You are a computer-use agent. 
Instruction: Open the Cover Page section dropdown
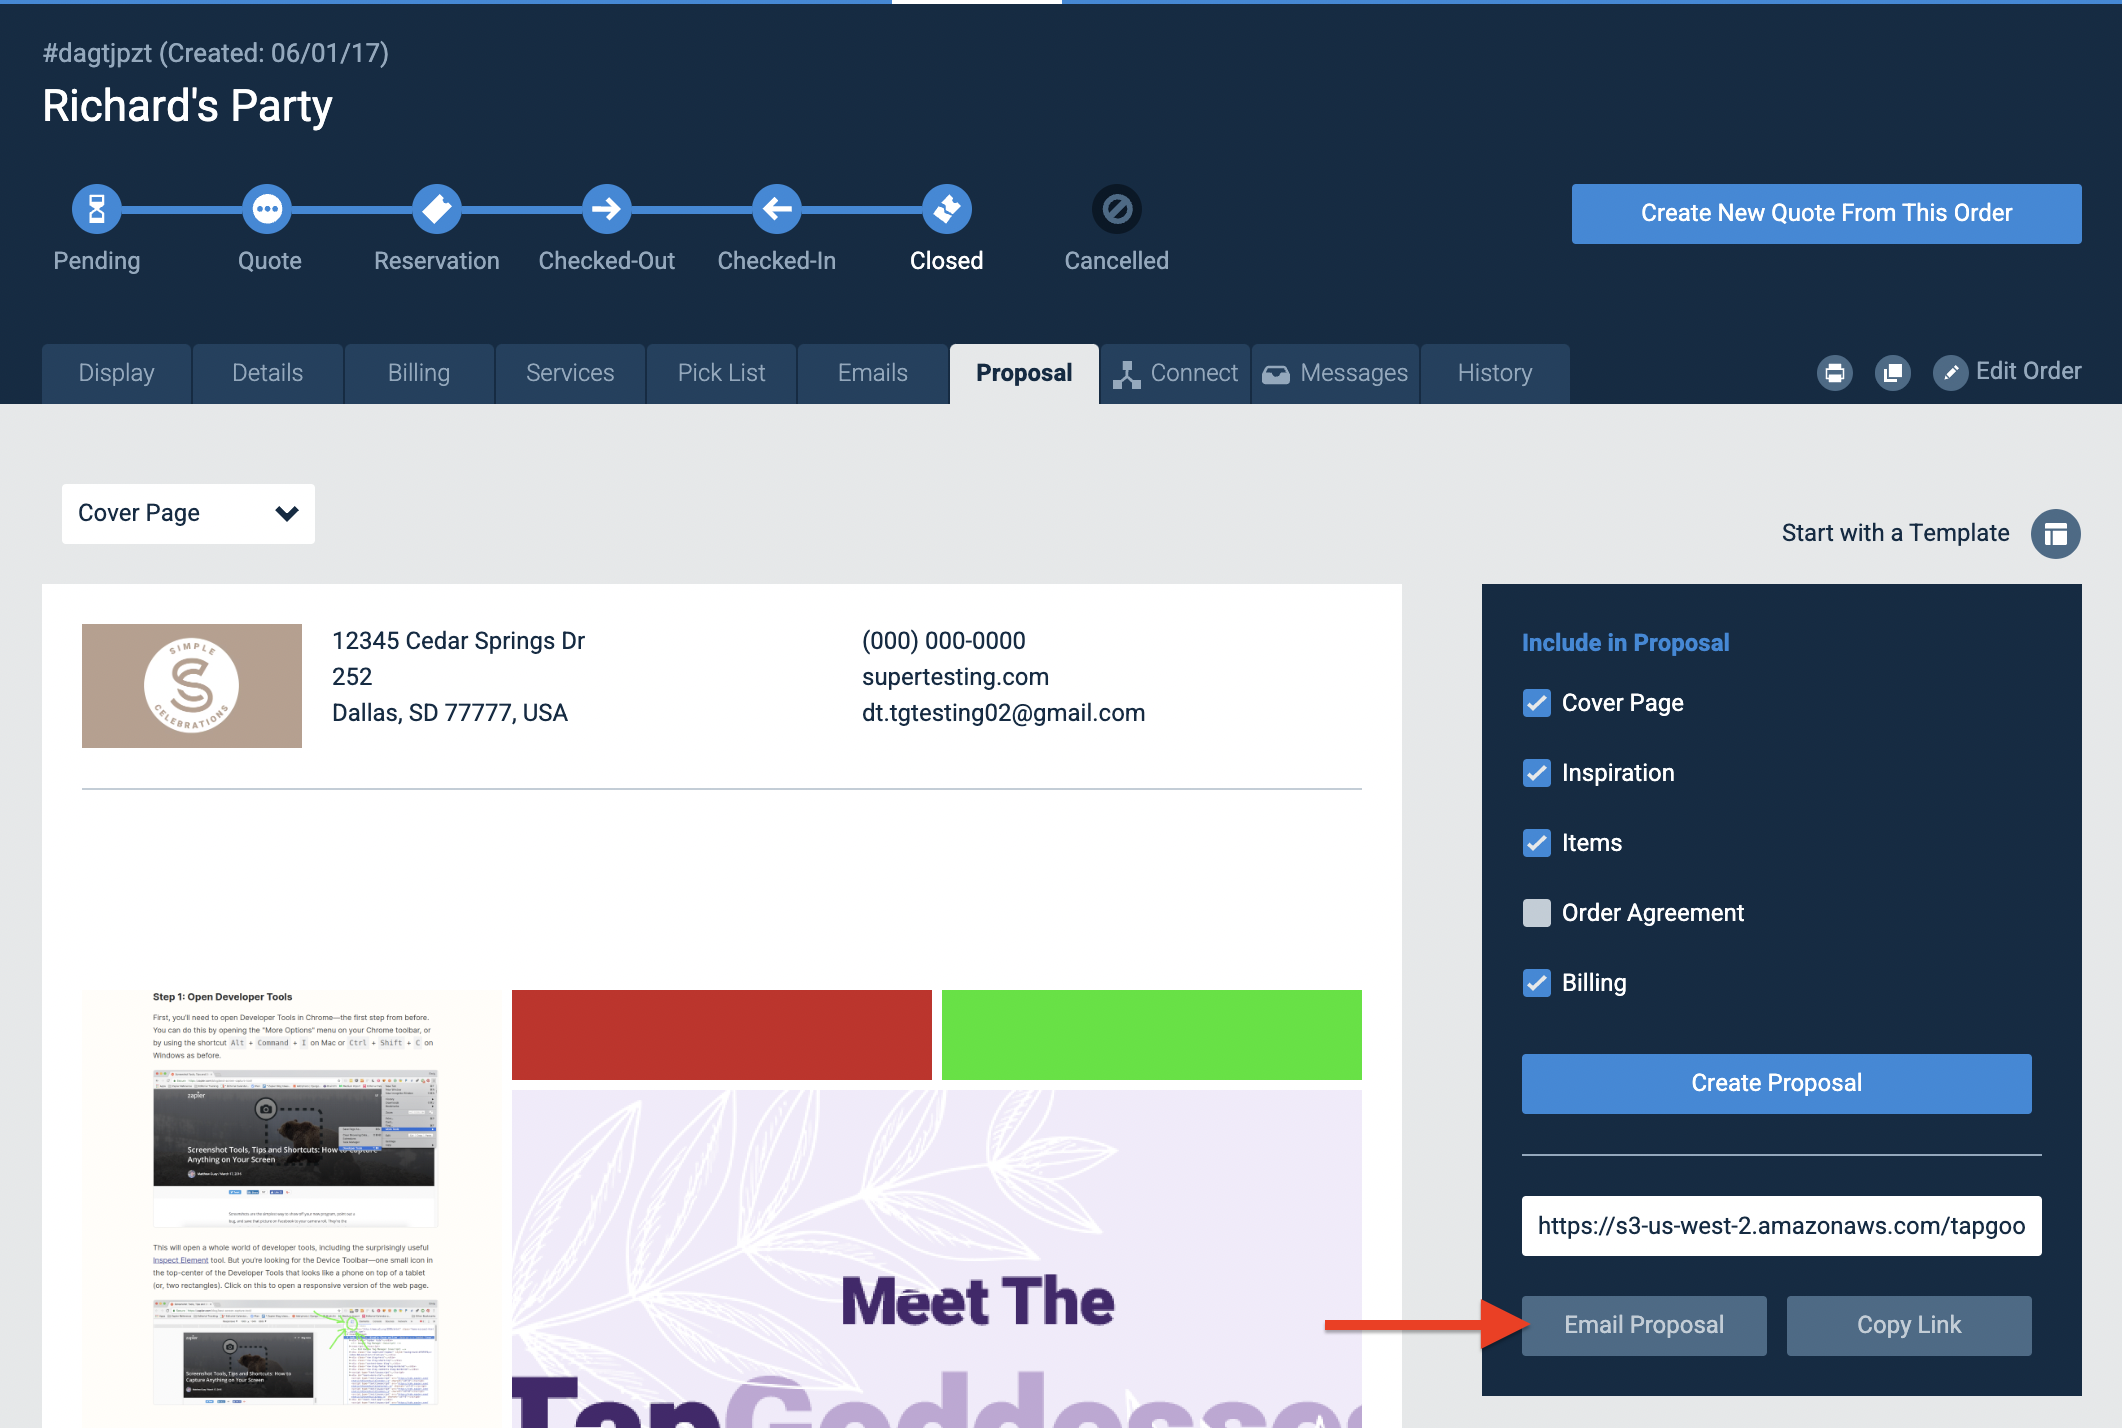pos(188,514)
